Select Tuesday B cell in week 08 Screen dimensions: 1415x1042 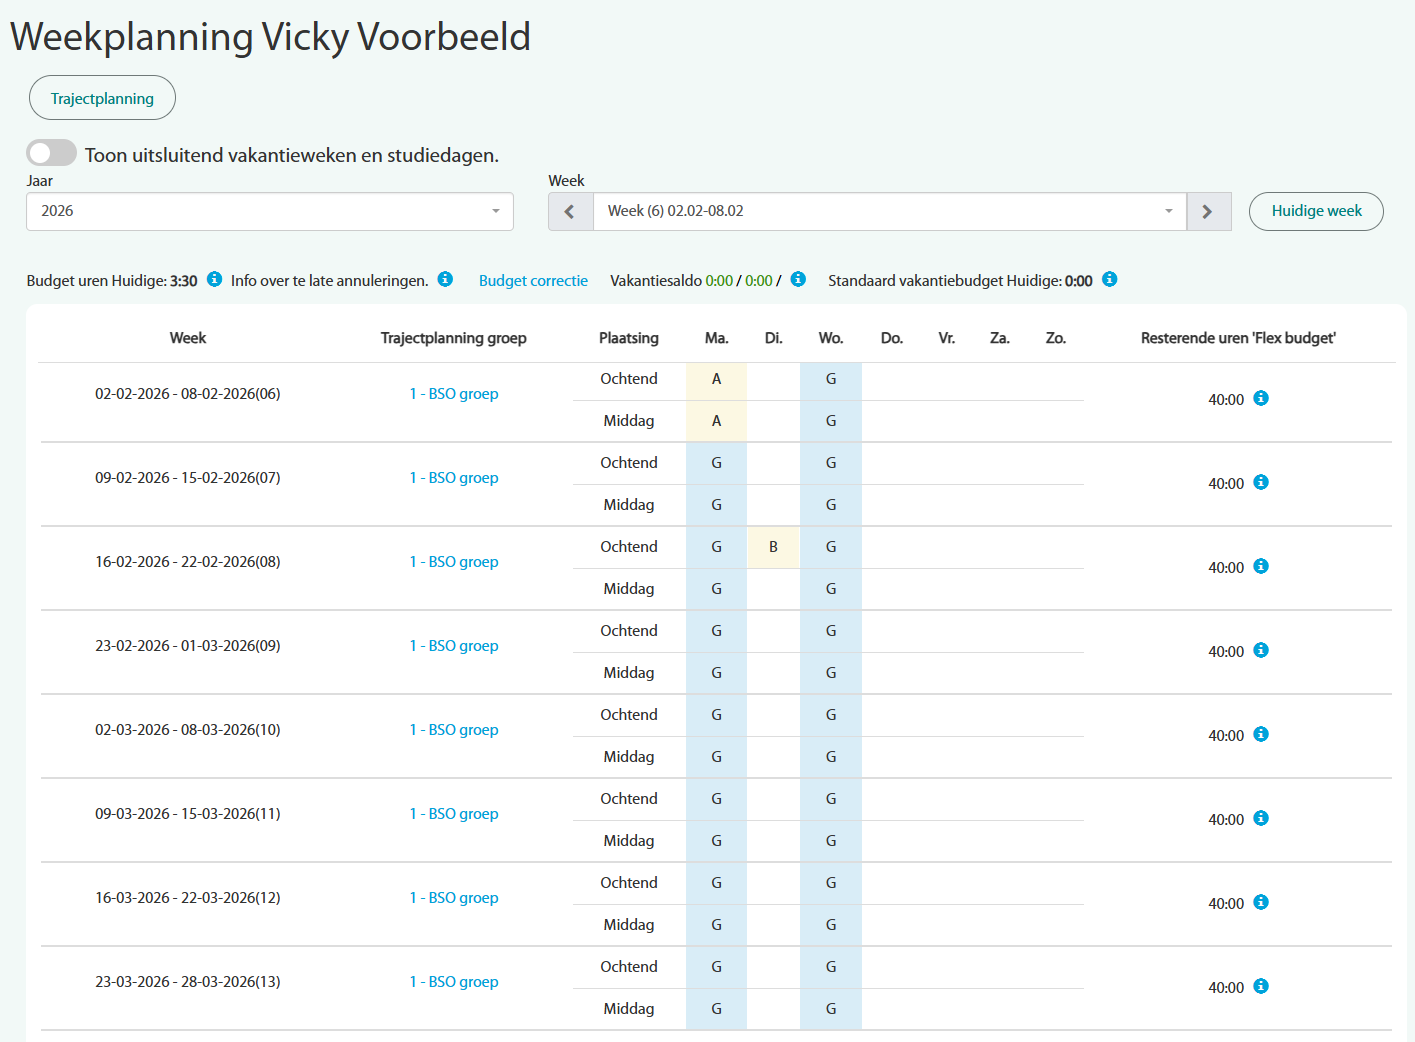(773, 547)
